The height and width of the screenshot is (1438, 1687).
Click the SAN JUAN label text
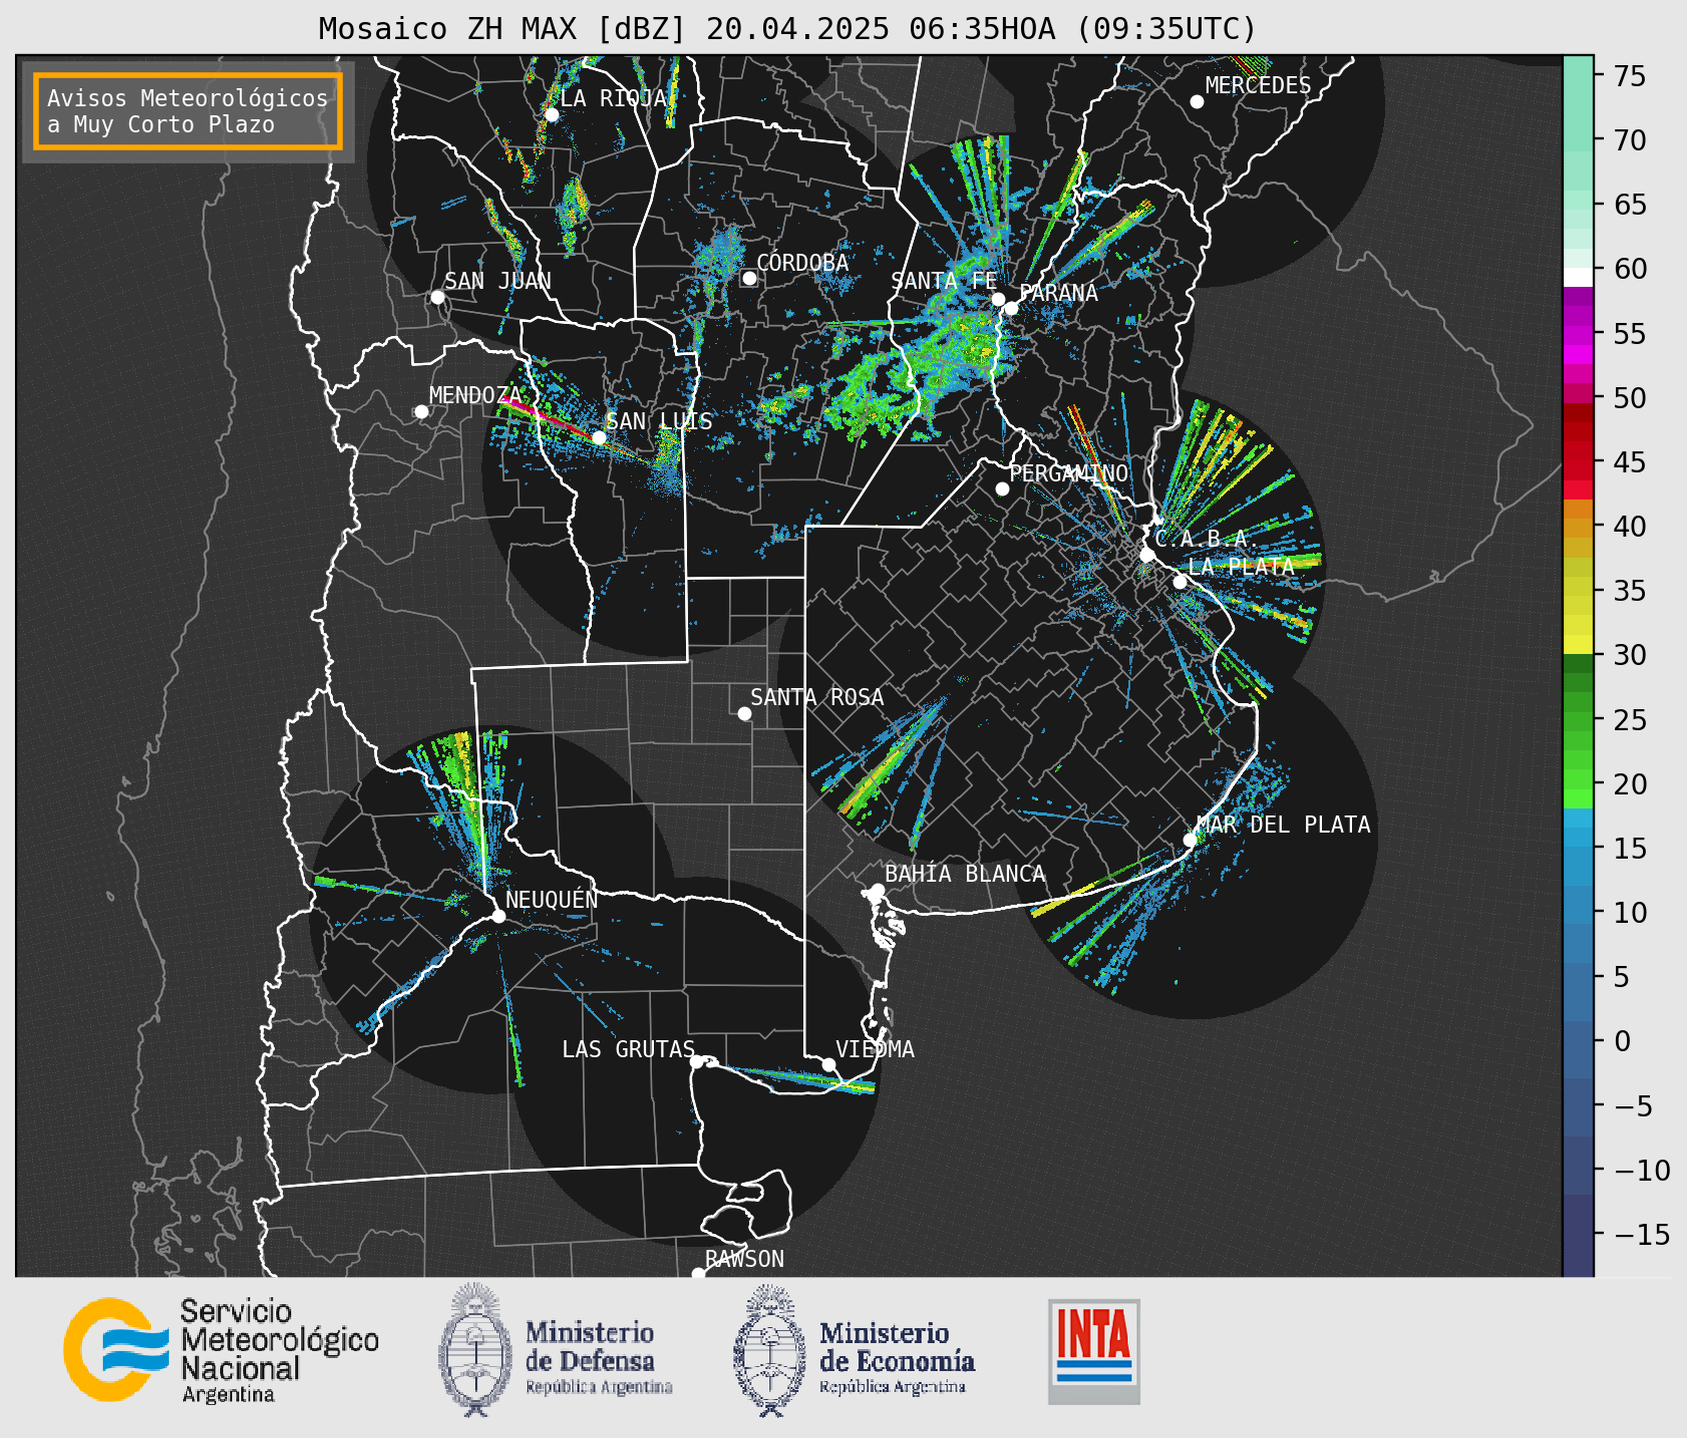498,281
